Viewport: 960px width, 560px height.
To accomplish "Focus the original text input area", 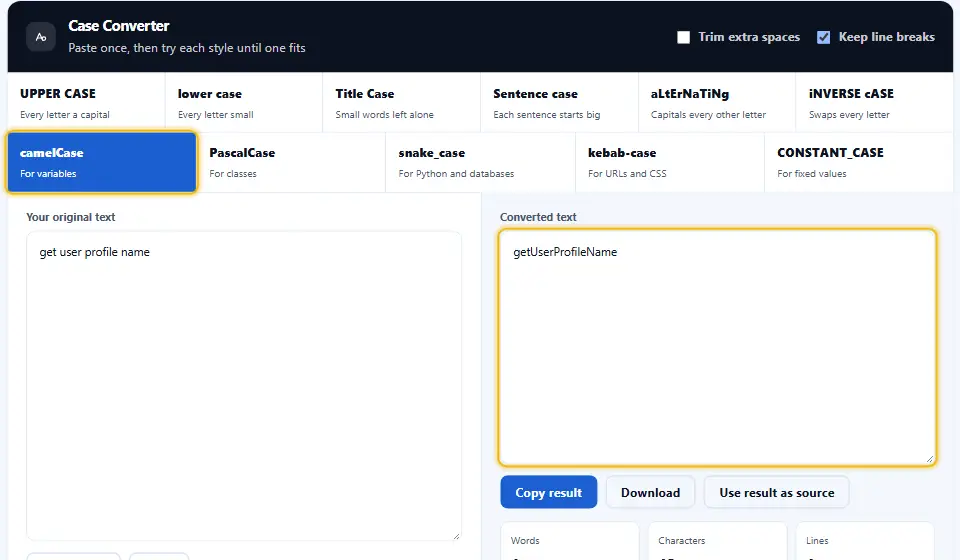I will pyautogui.click(x=244, y=386).
